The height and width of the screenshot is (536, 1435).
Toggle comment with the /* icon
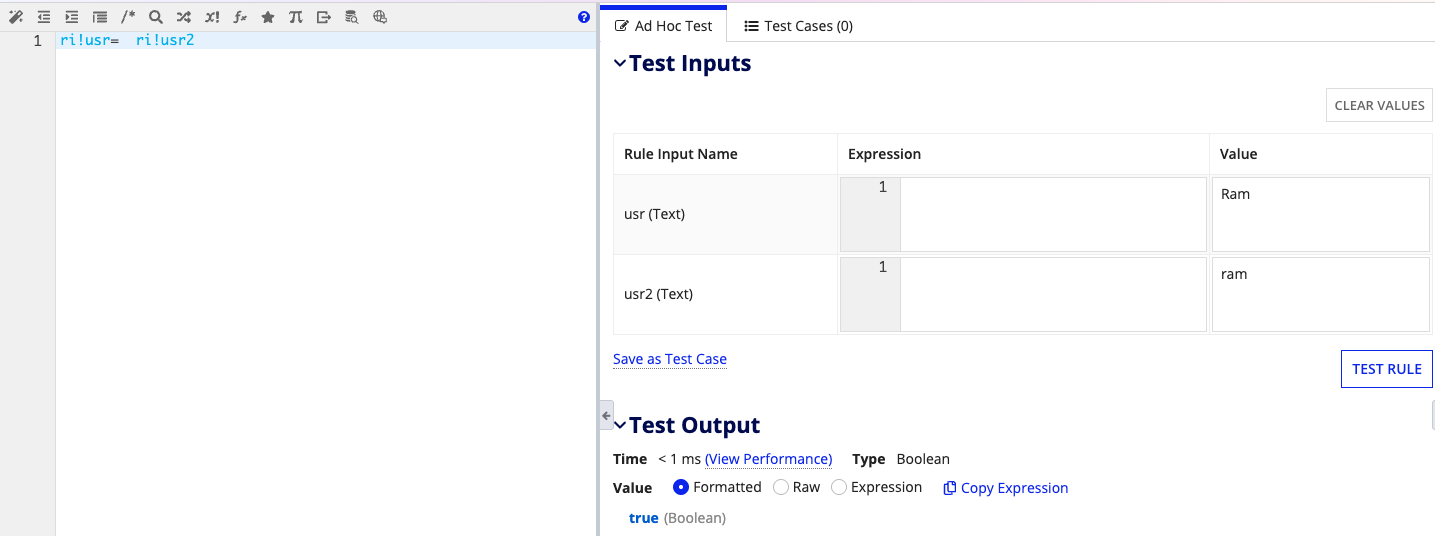click(128, 17)
